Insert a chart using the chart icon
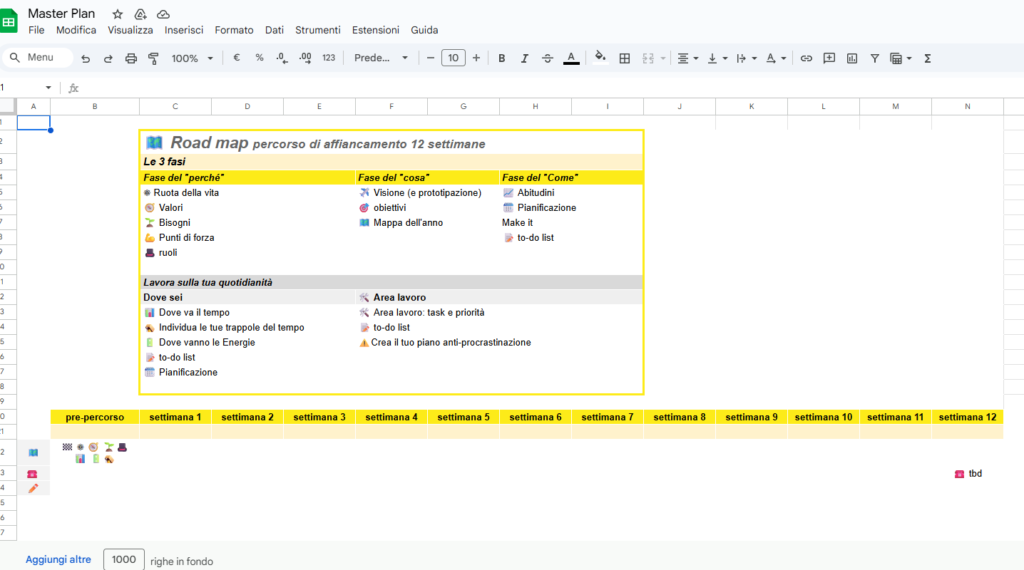Viewport: 1024px width, 570px height. click(x=852, y=58)
